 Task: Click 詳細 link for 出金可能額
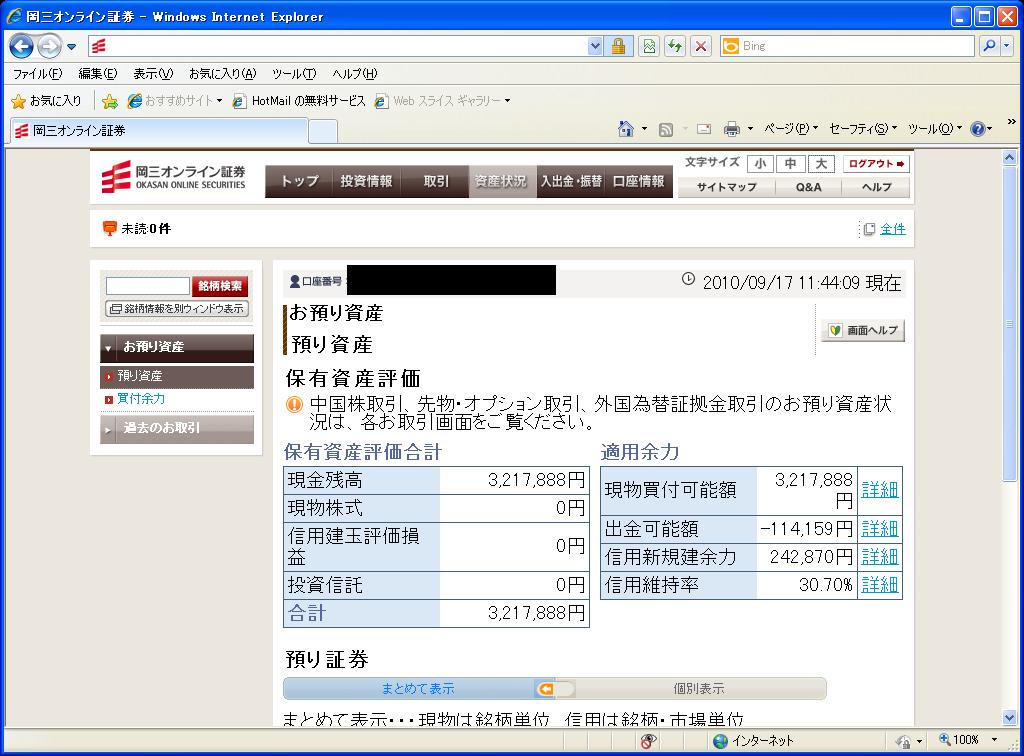click(879, 528)
